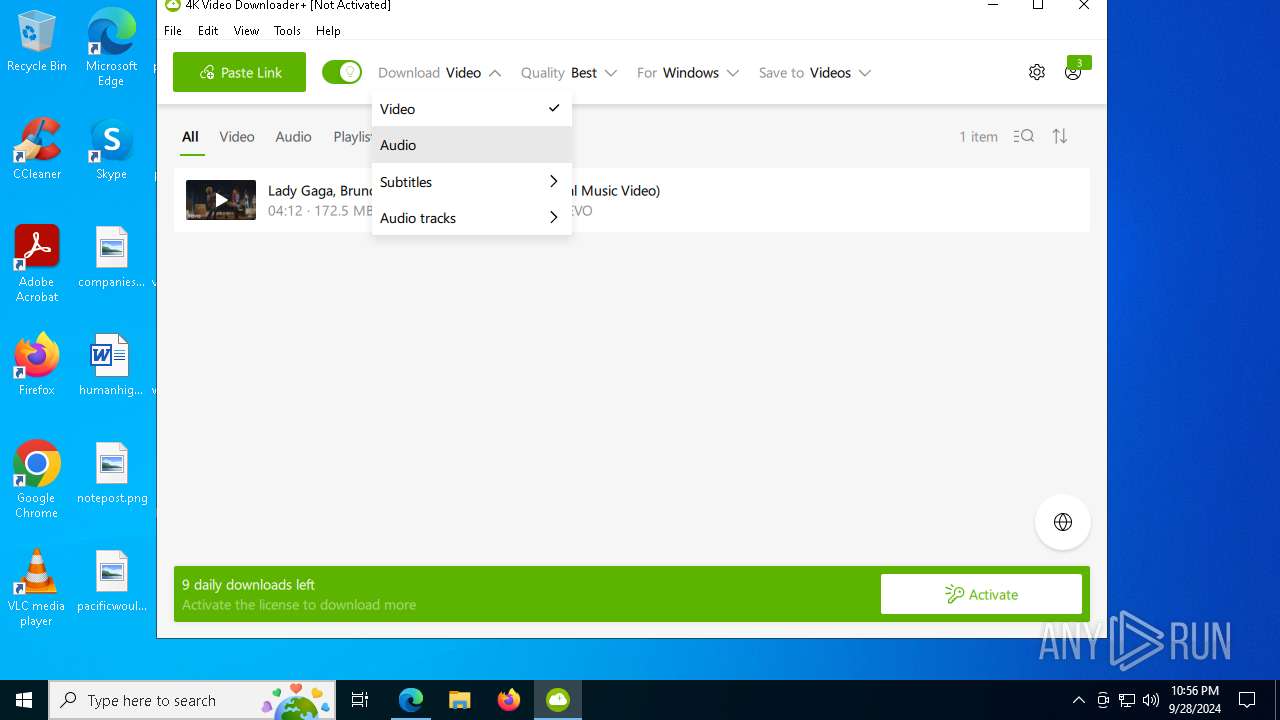This screenshot has height=720, width=1280.
Task: Click the taskbar clock showing 10:56 PM
Action: click(x=1195, y=700)
